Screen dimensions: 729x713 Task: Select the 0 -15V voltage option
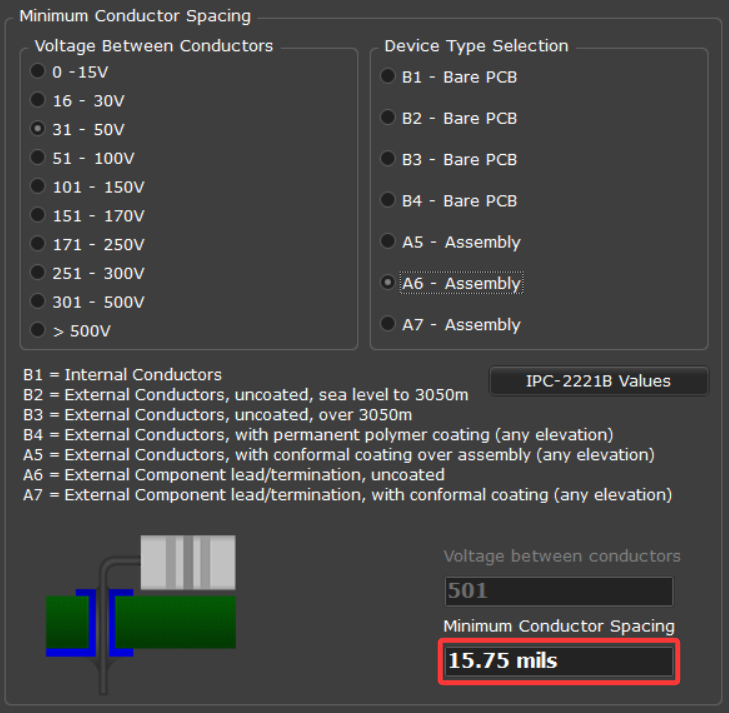pyautogui.click(x=38, y=72)
